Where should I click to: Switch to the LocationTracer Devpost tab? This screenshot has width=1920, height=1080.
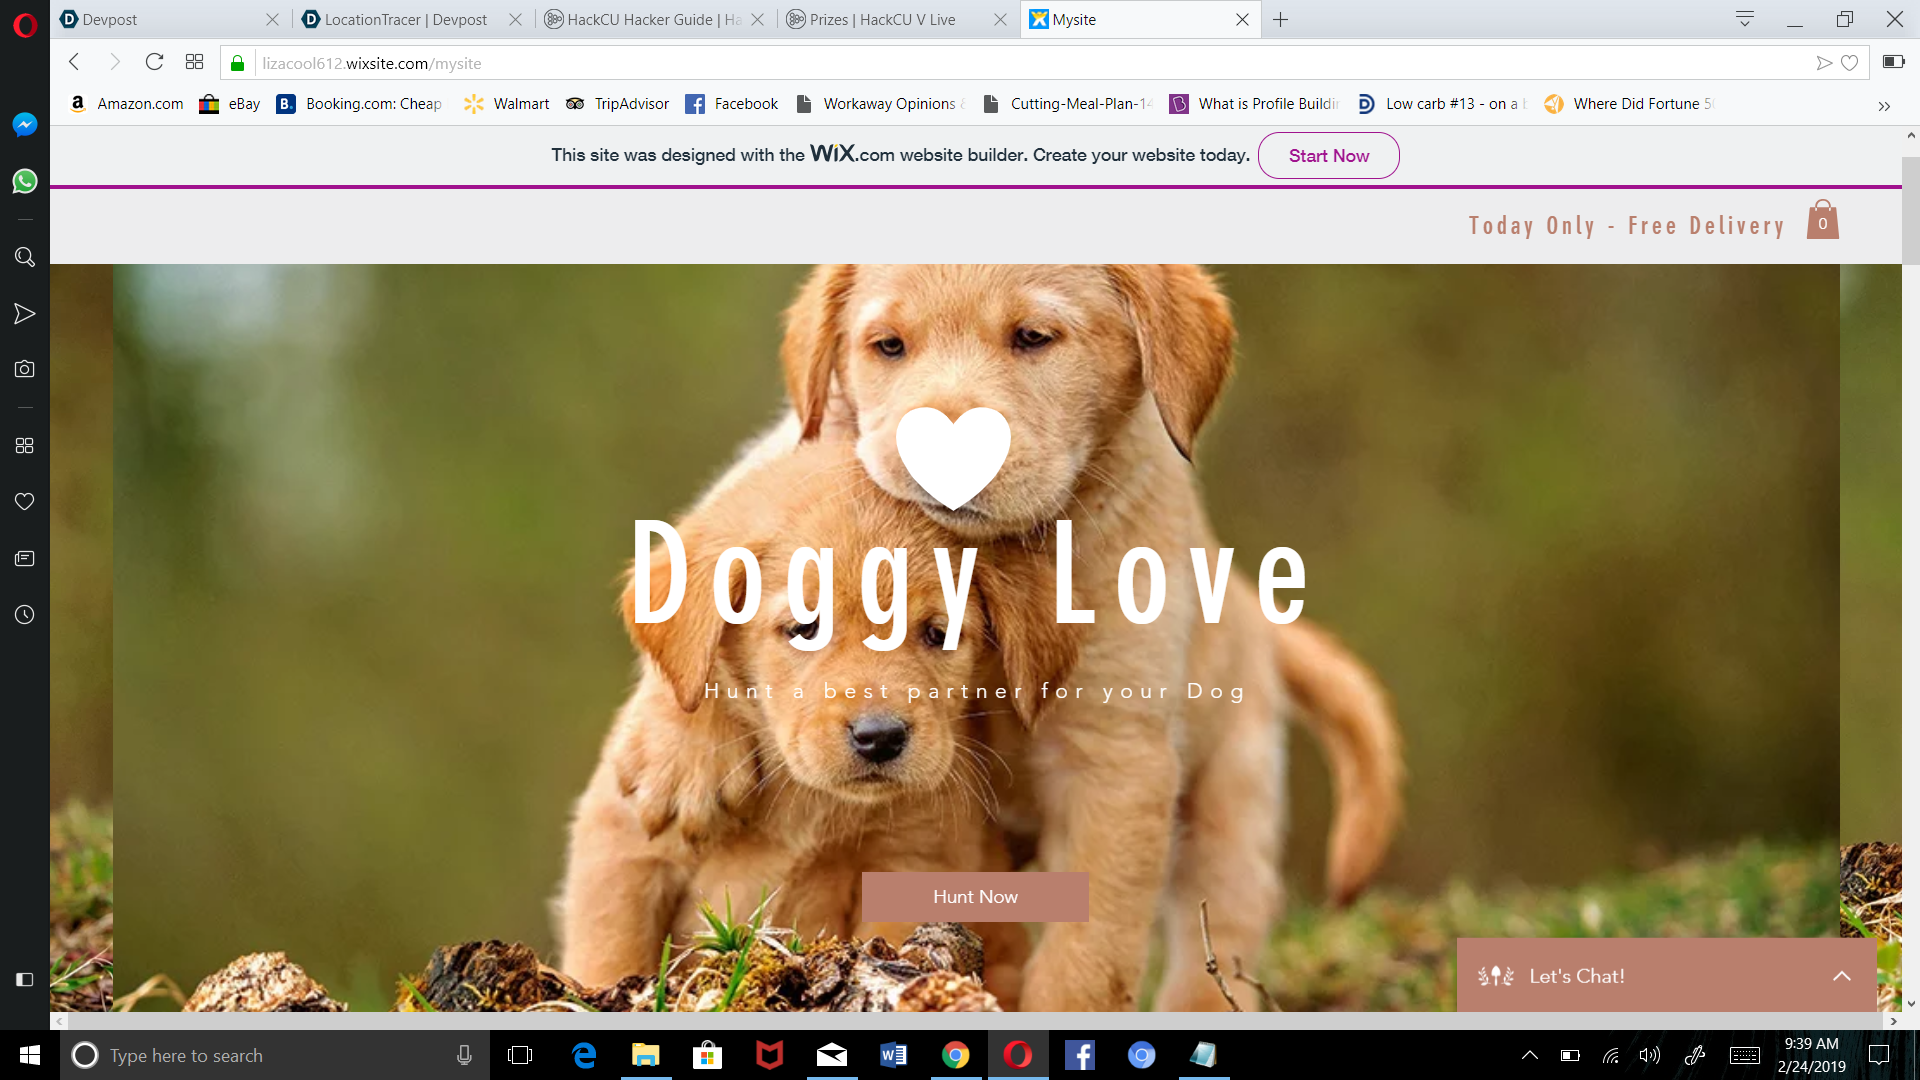point(405,20)
